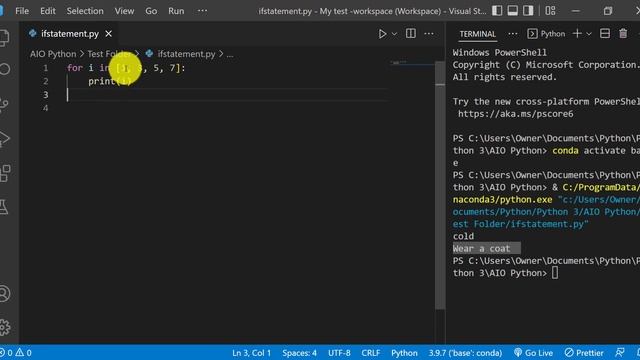The image size is (640, 360).
Task: Open the Go menu
Action: (x=151, y=11)
